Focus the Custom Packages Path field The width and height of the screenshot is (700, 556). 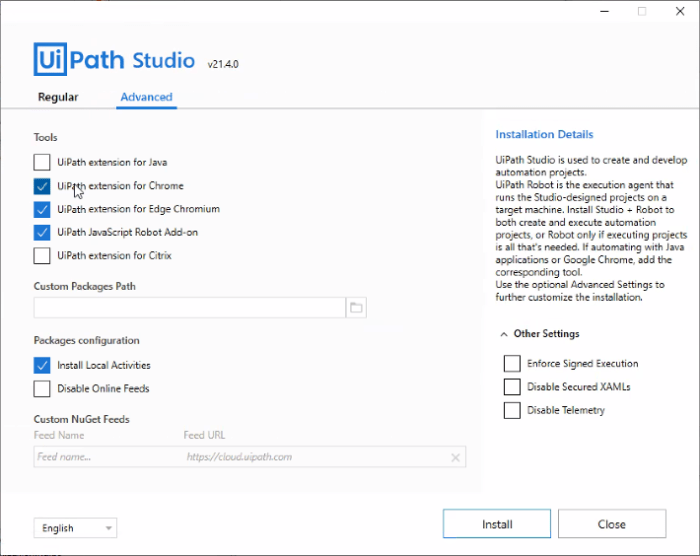pos(190,308)
